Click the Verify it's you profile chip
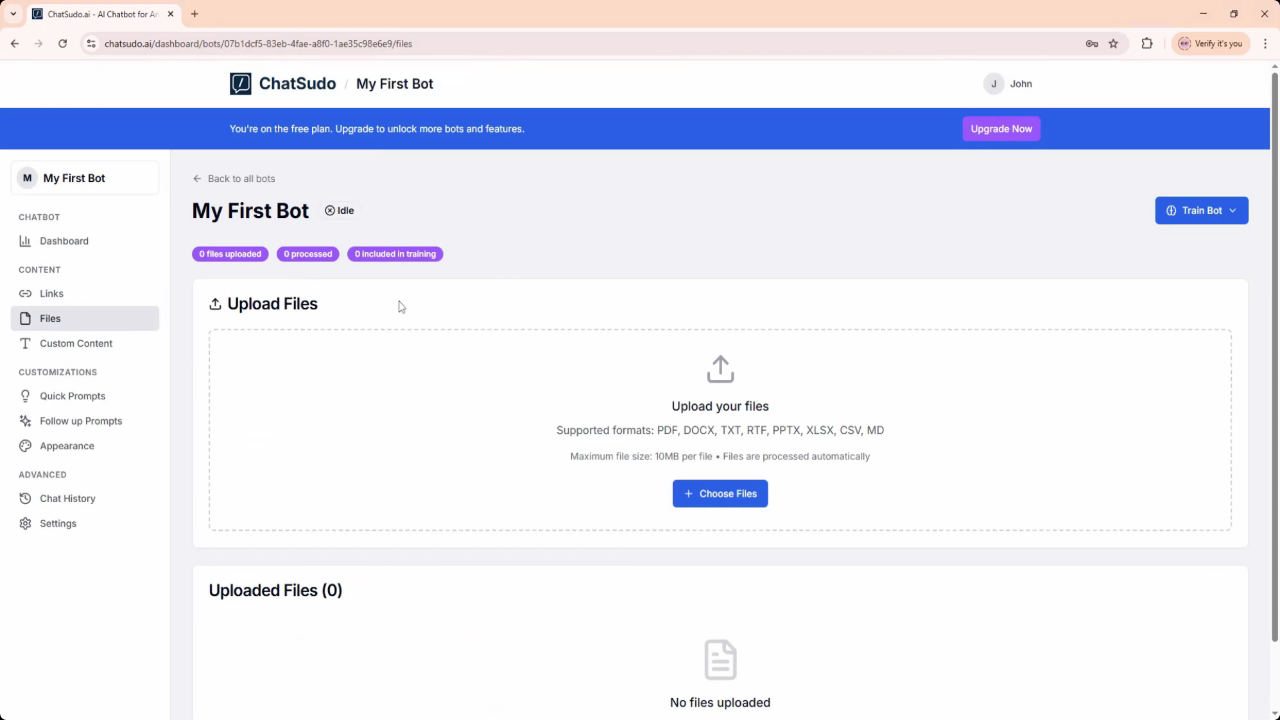The width and height of the screenshot is (1280, 720). (1210, 44)
